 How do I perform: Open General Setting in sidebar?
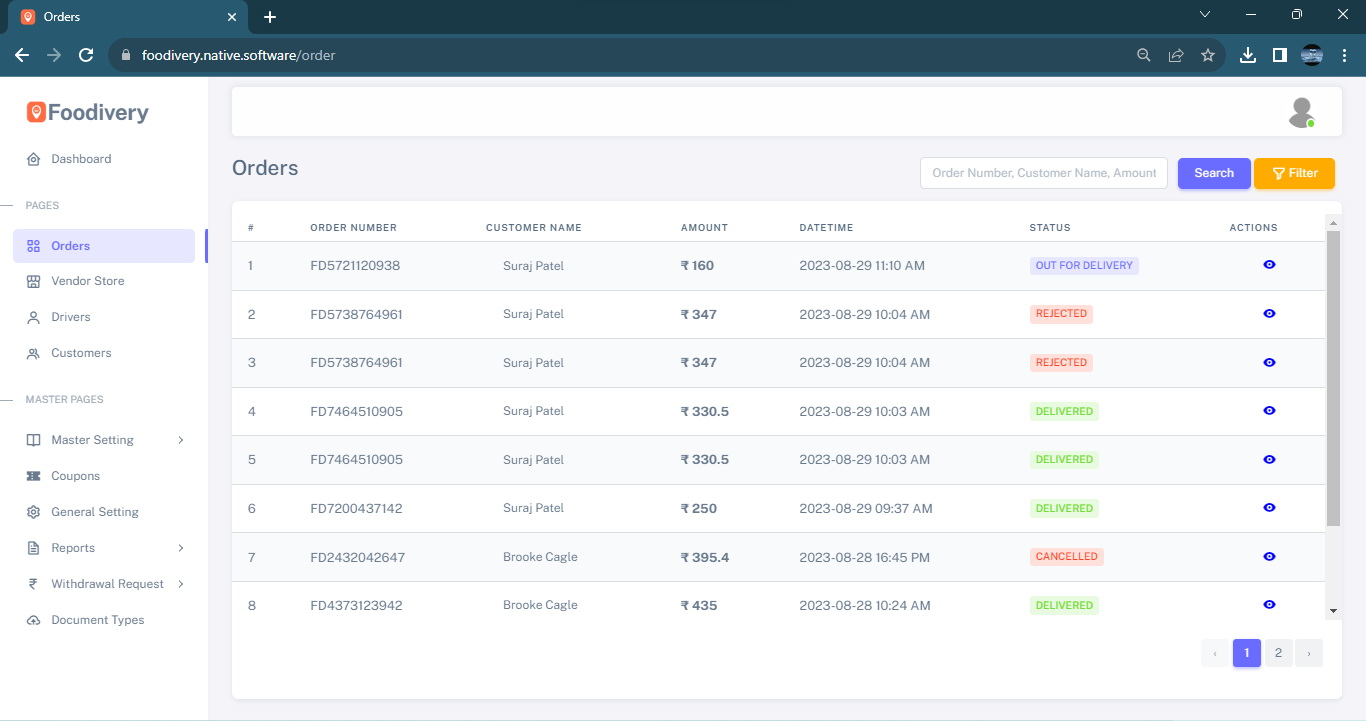(x=104, y=512)
